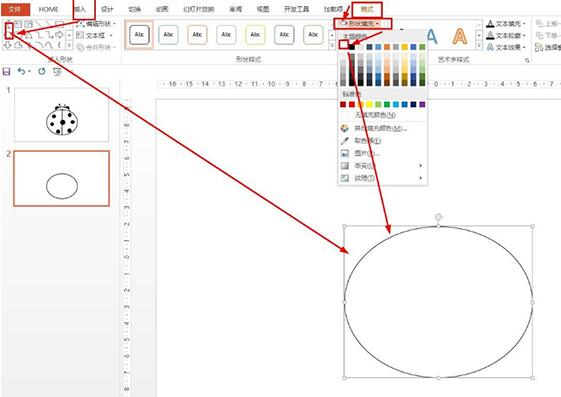Expand the insert shapes gallery
The image size is (561, 397).
pos(69,46)
